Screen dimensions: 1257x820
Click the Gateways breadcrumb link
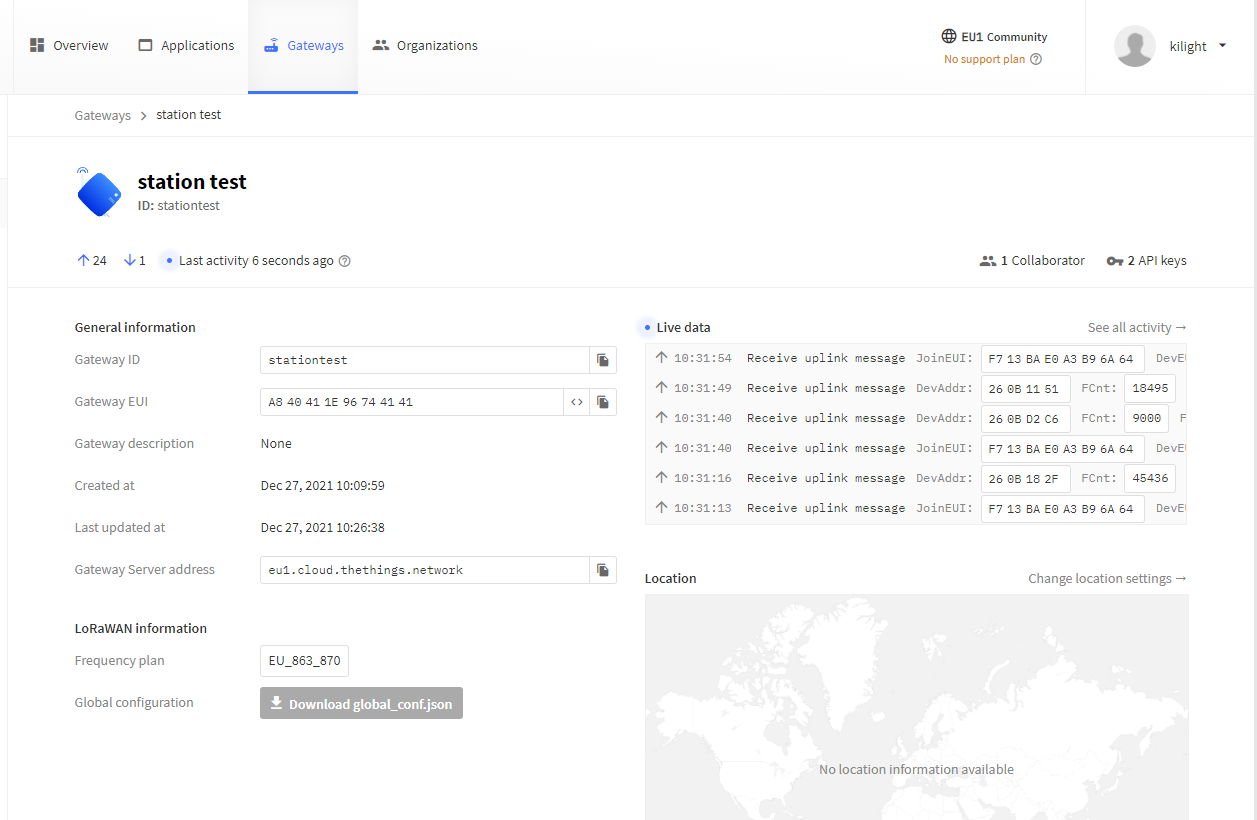tap(103, 115)
